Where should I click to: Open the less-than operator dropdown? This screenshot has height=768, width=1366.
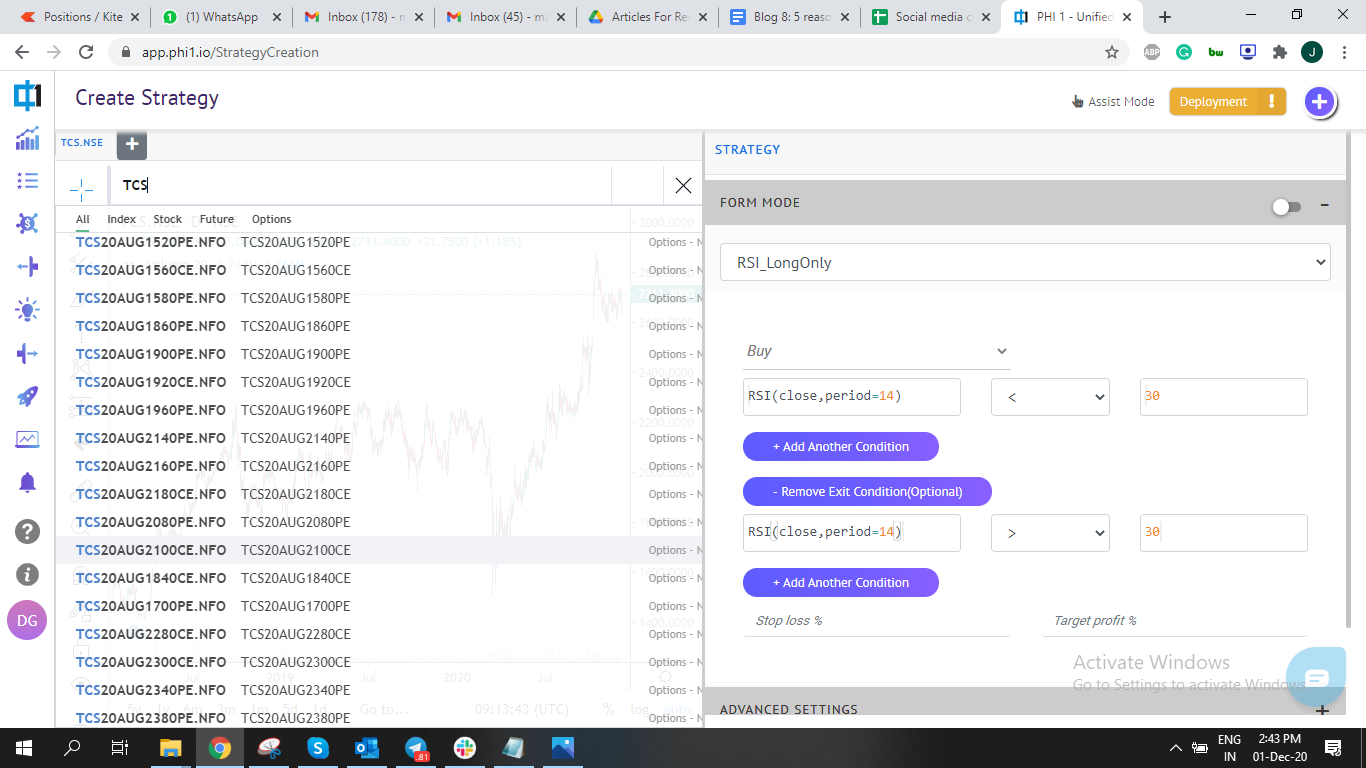pos(1050,397)
